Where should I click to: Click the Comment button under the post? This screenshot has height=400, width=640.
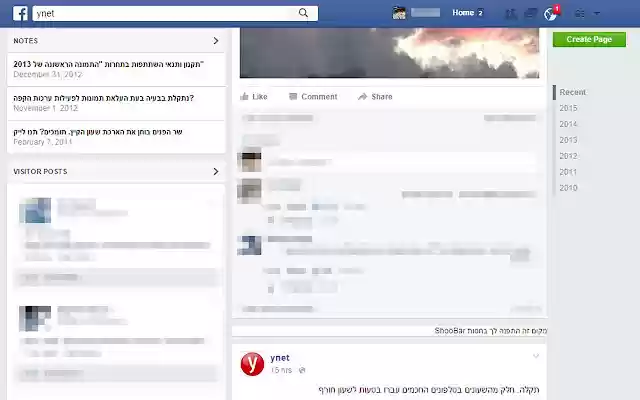pyautogui.click(x=313, y=97)
